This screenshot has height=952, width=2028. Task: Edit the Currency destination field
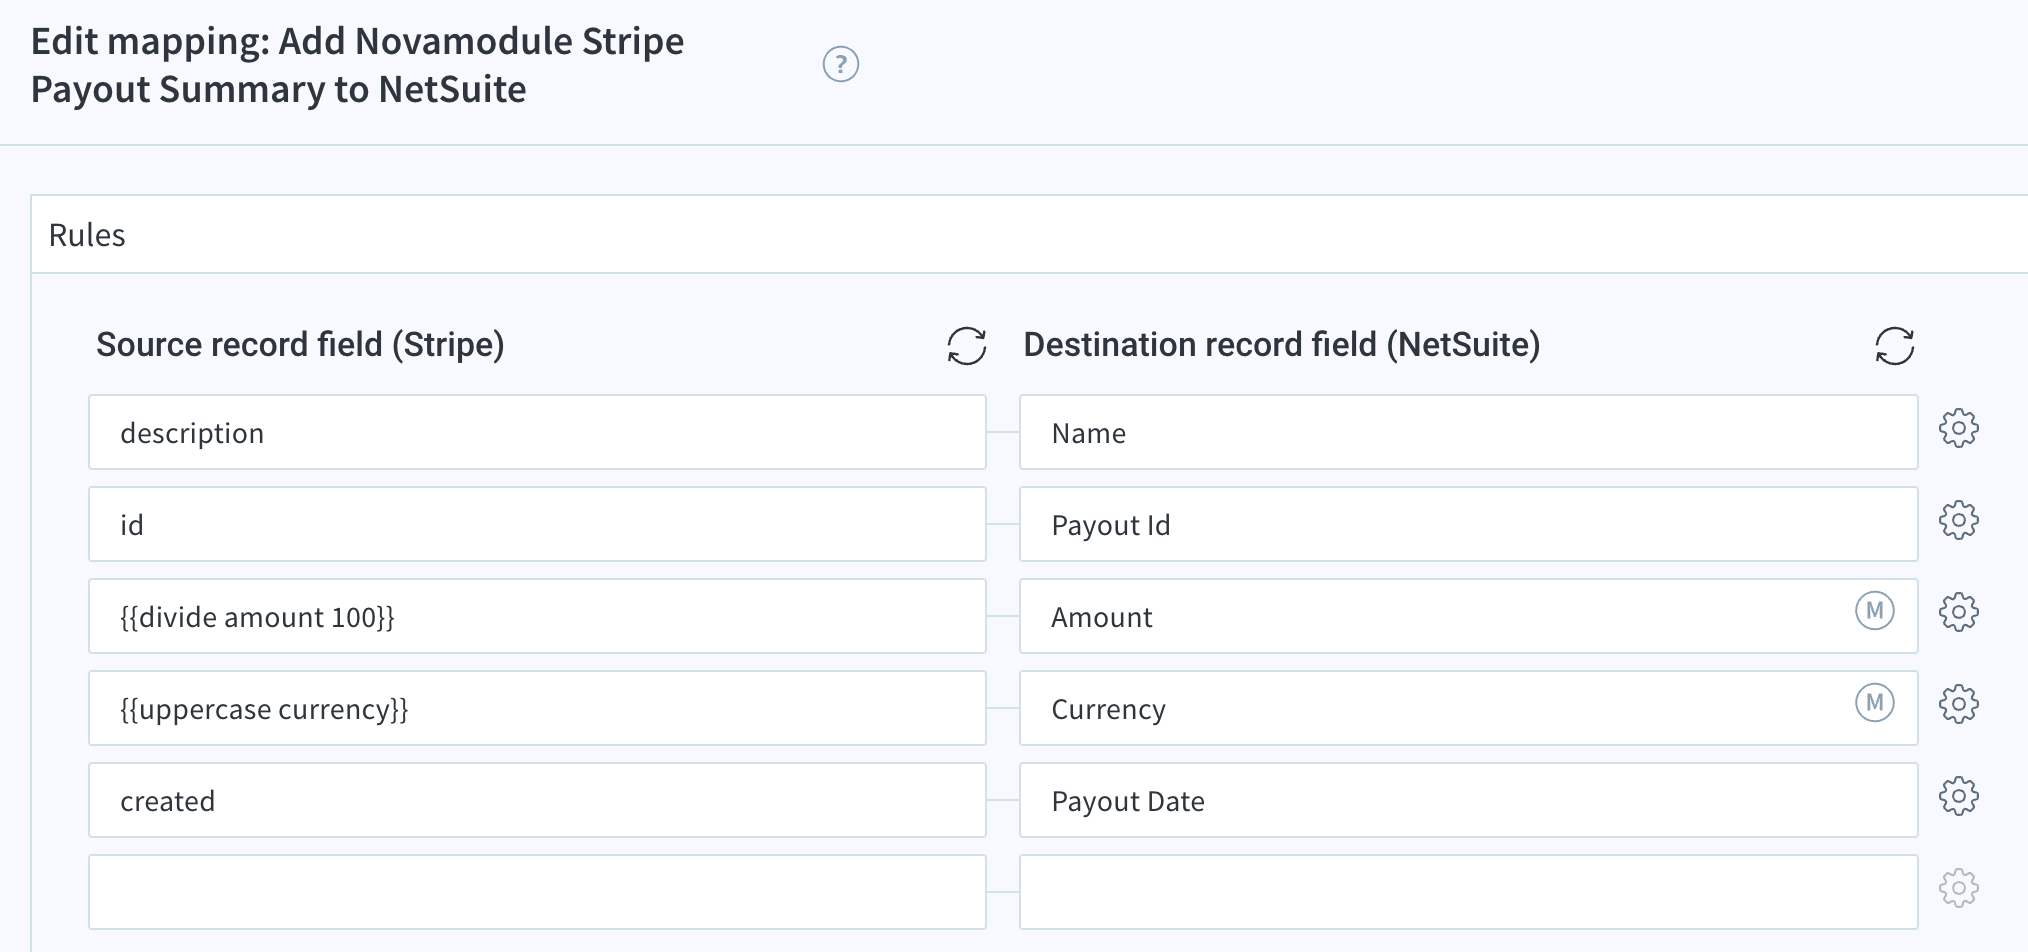pyautogui.click(x=1469, y=708)
